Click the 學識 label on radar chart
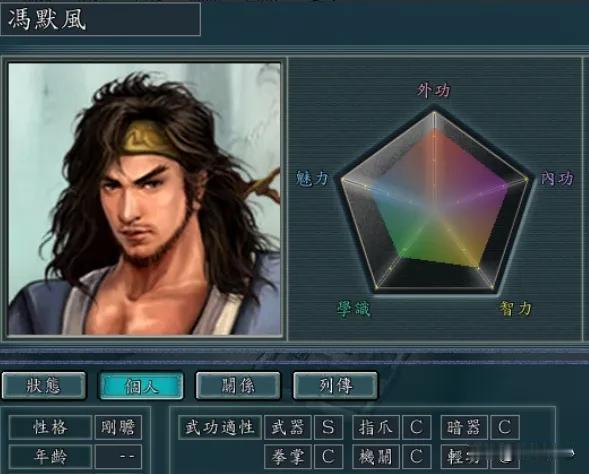The width and height of the screenshot is (589, 474). 353,309
